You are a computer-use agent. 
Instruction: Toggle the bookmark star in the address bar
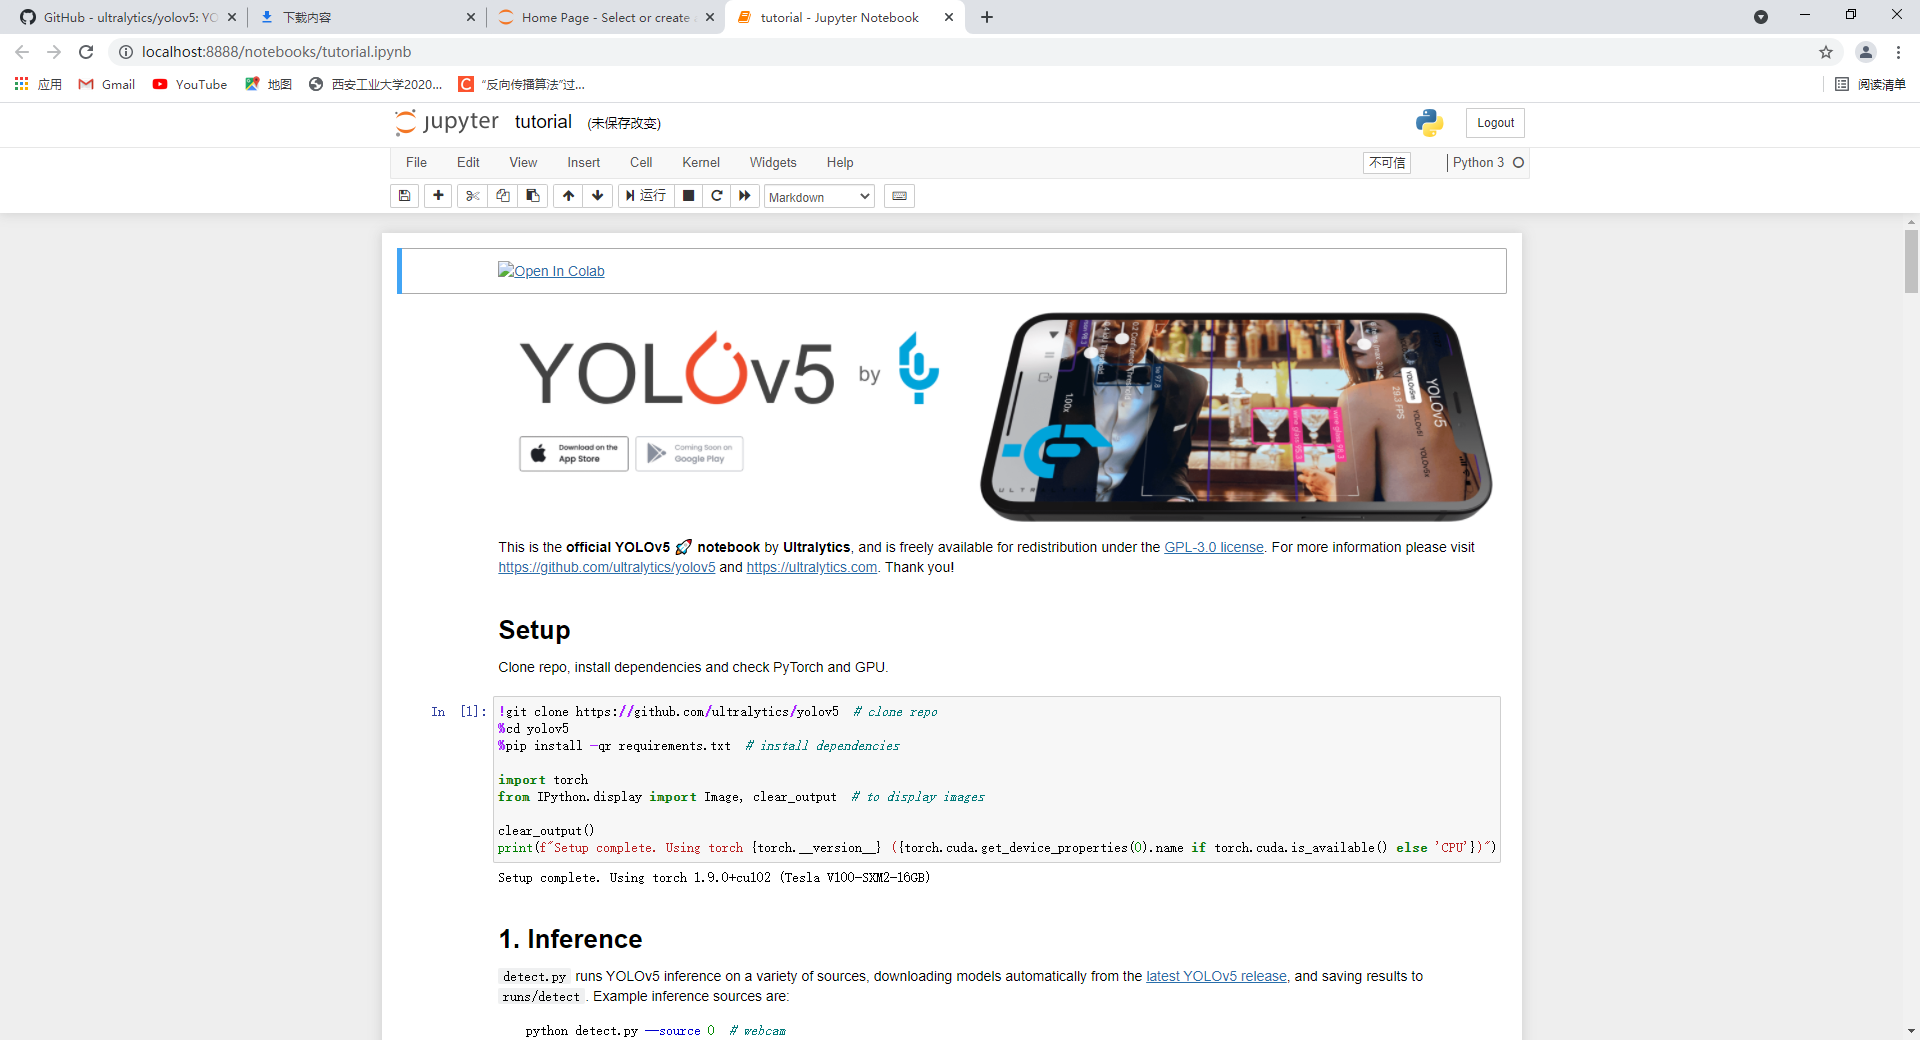coord(1827,52)
